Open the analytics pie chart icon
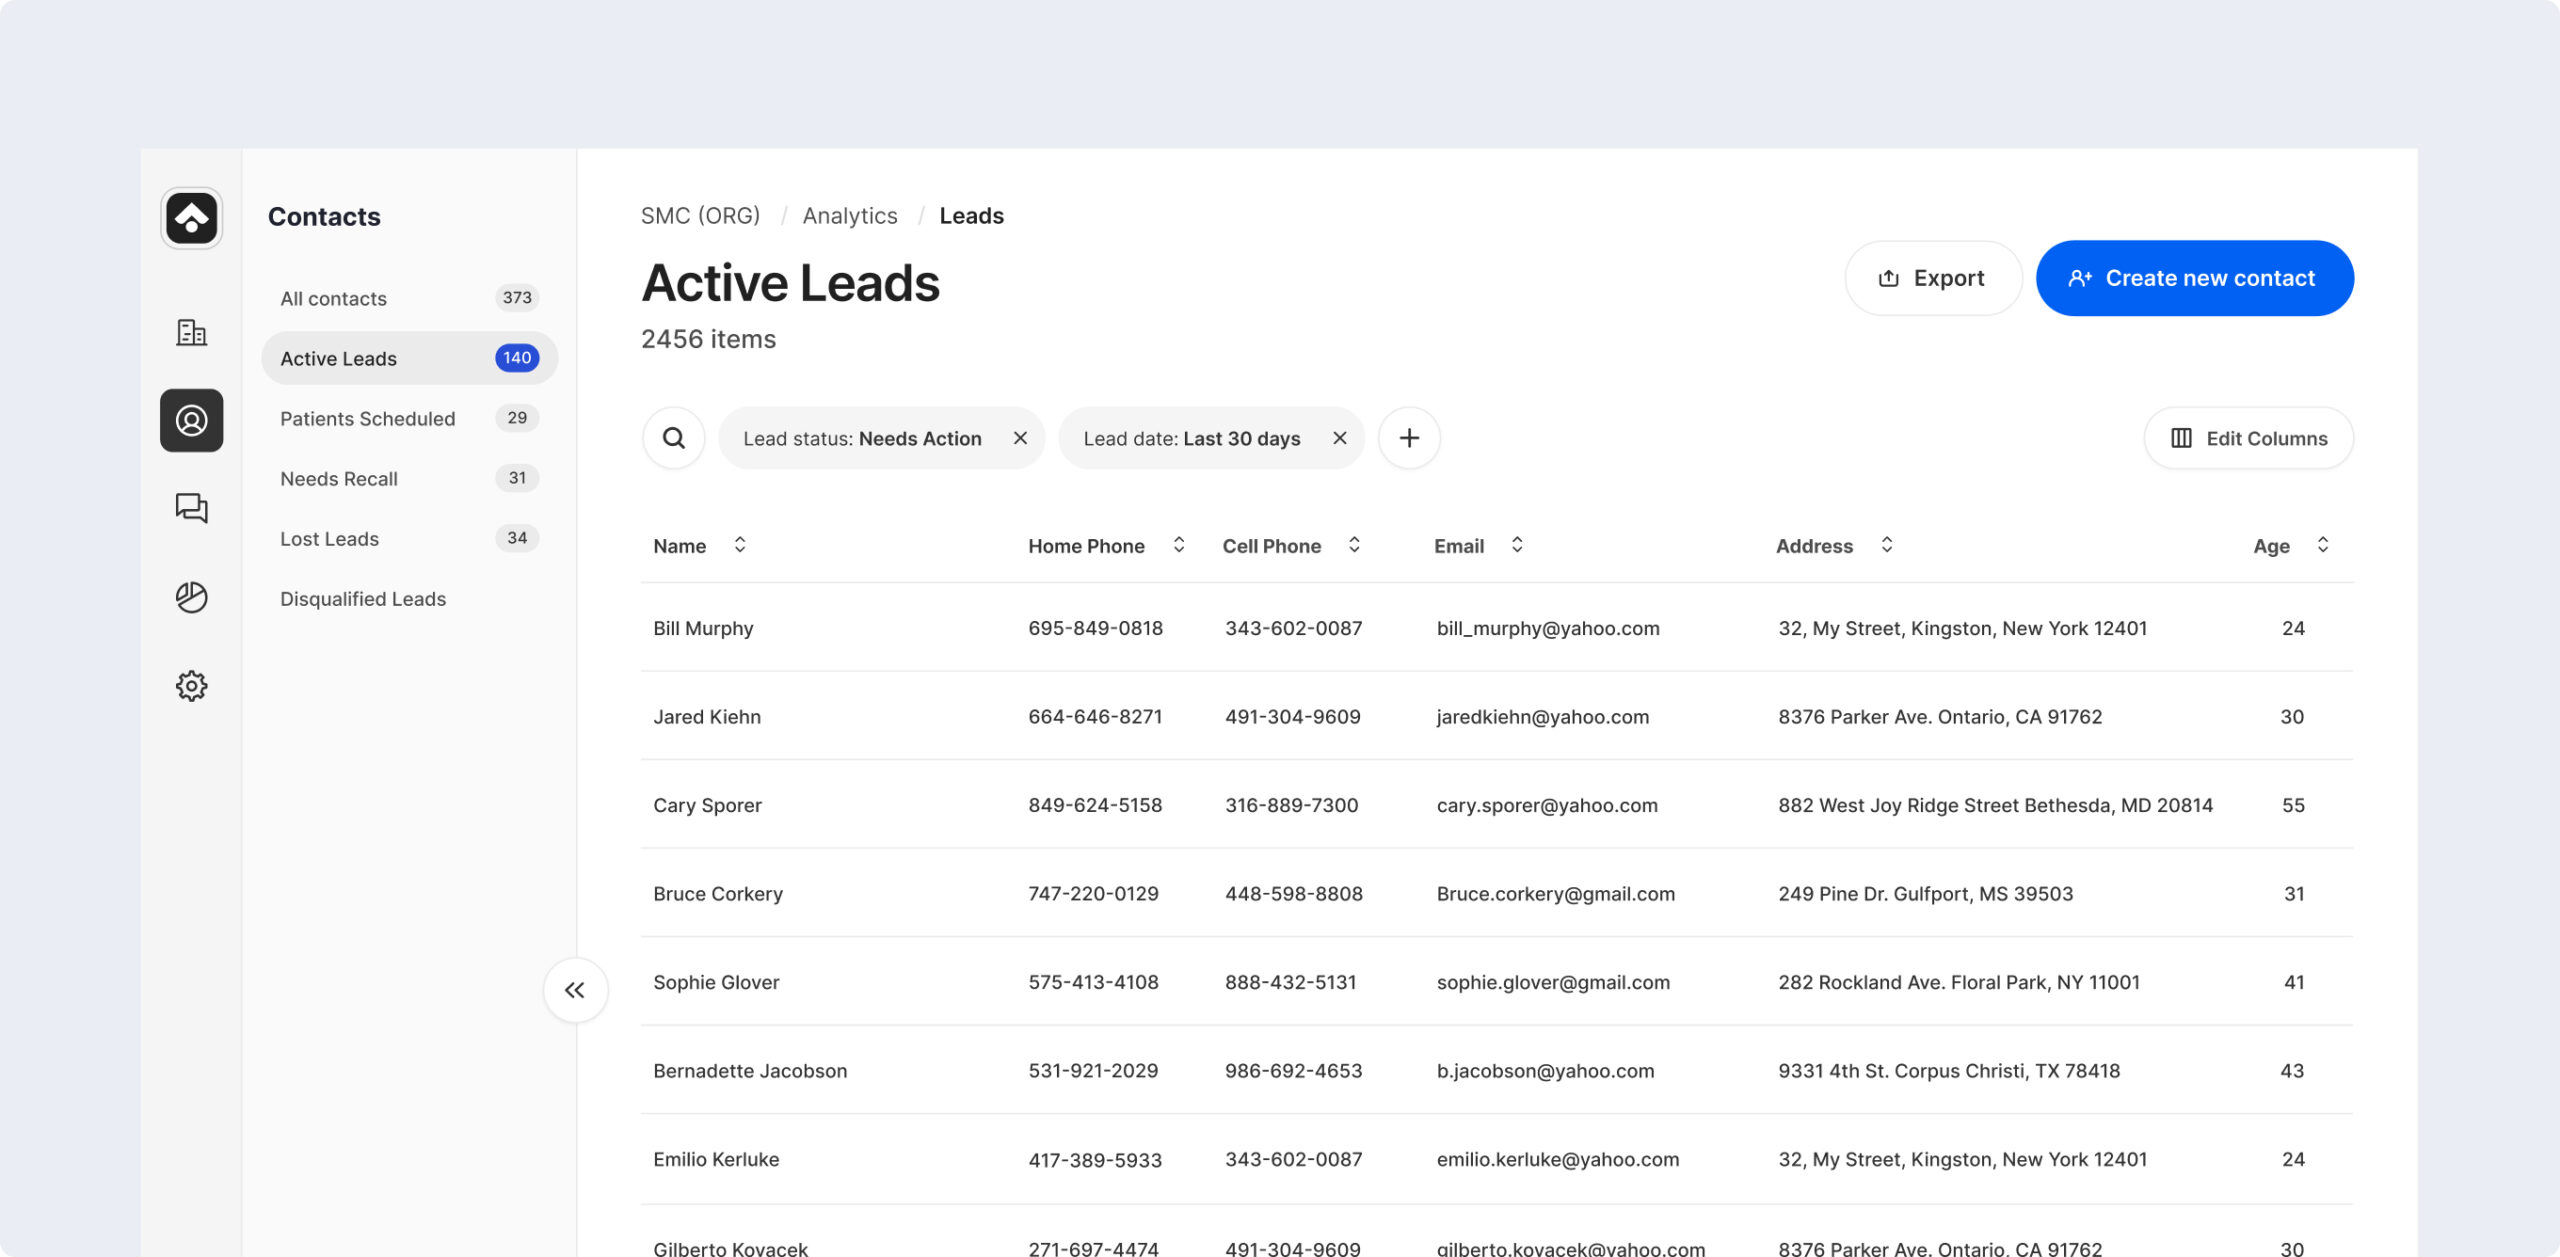 point(191,597)
